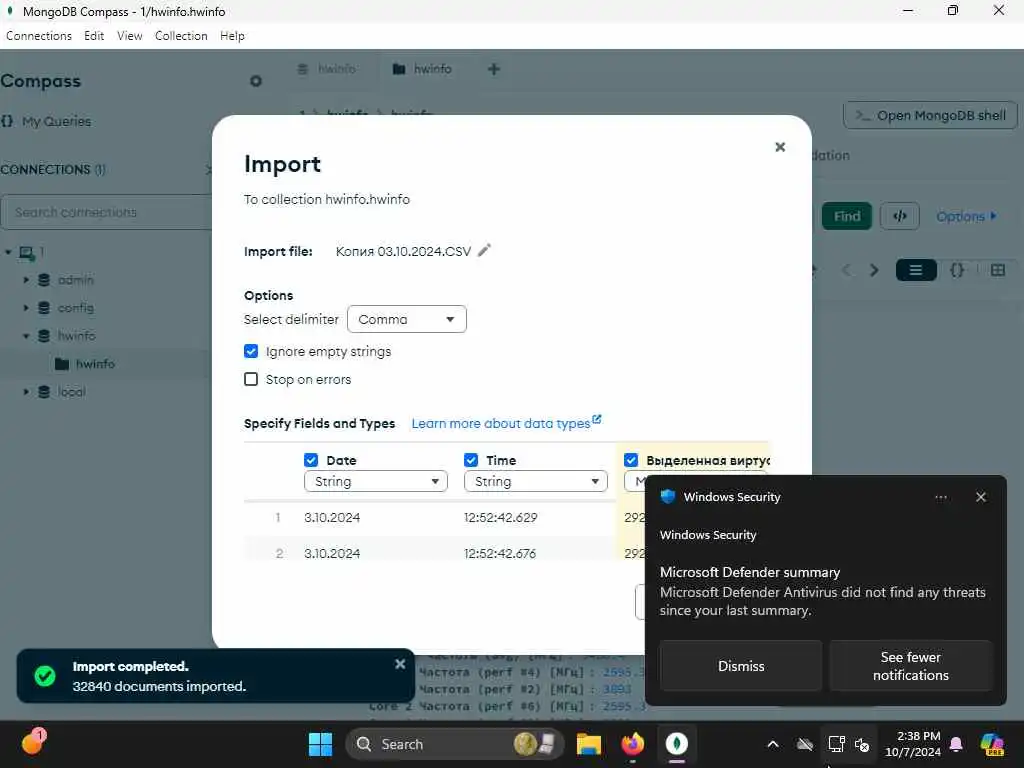
Task: Click the network tray icon
Action: [x=836, y=744]
